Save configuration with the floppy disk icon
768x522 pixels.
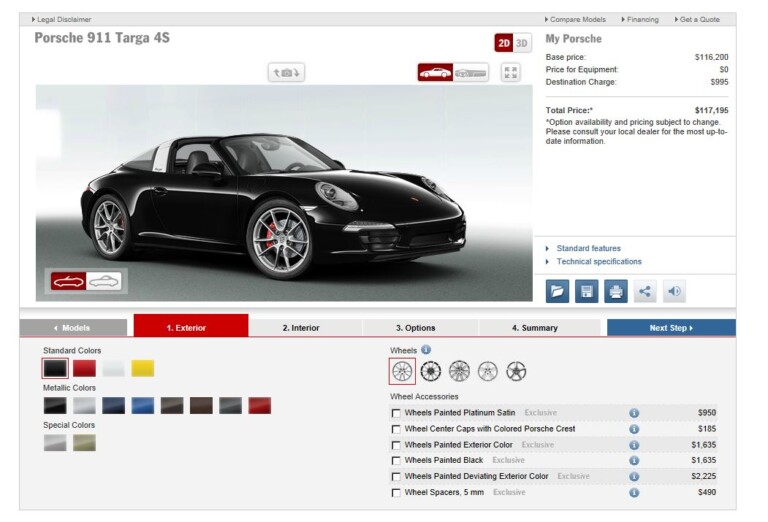586,292
